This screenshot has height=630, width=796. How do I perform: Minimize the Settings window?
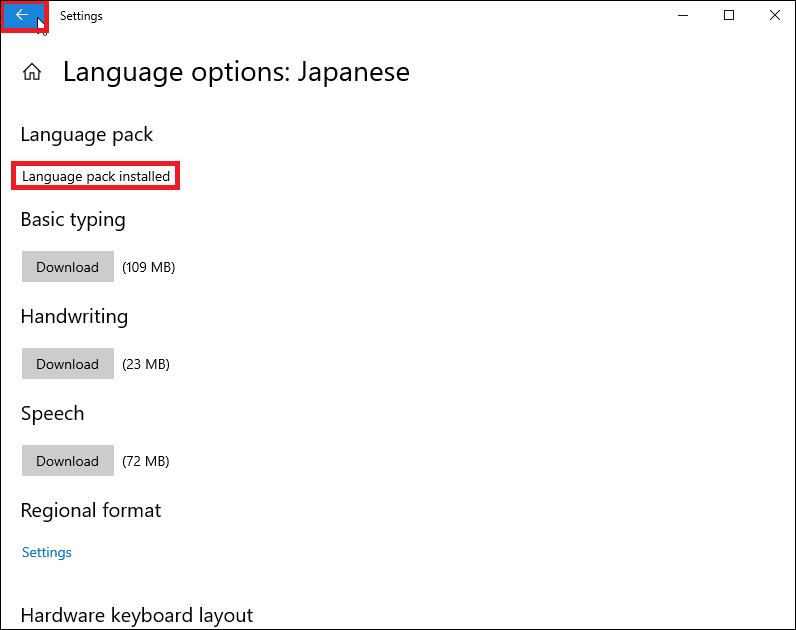pyautogui.click(x=683, y=16)
